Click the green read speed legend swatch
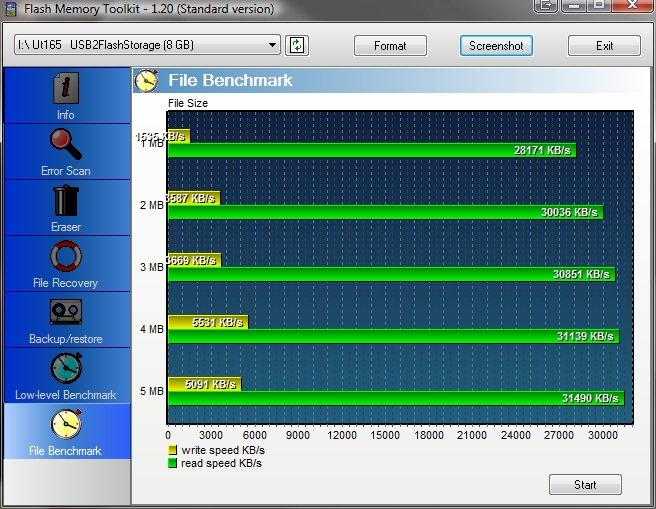 tap(173, 463)
